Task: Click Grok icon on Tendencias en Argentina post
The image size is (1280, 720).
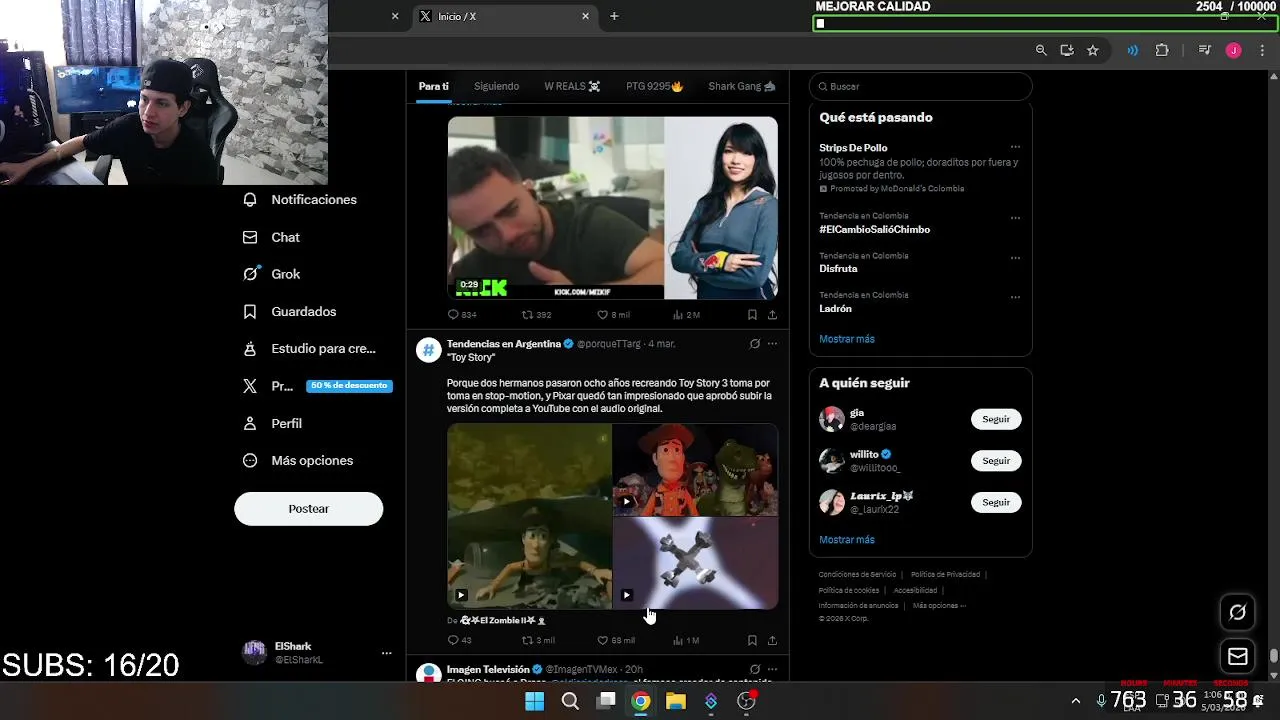Action: point(754,344)
